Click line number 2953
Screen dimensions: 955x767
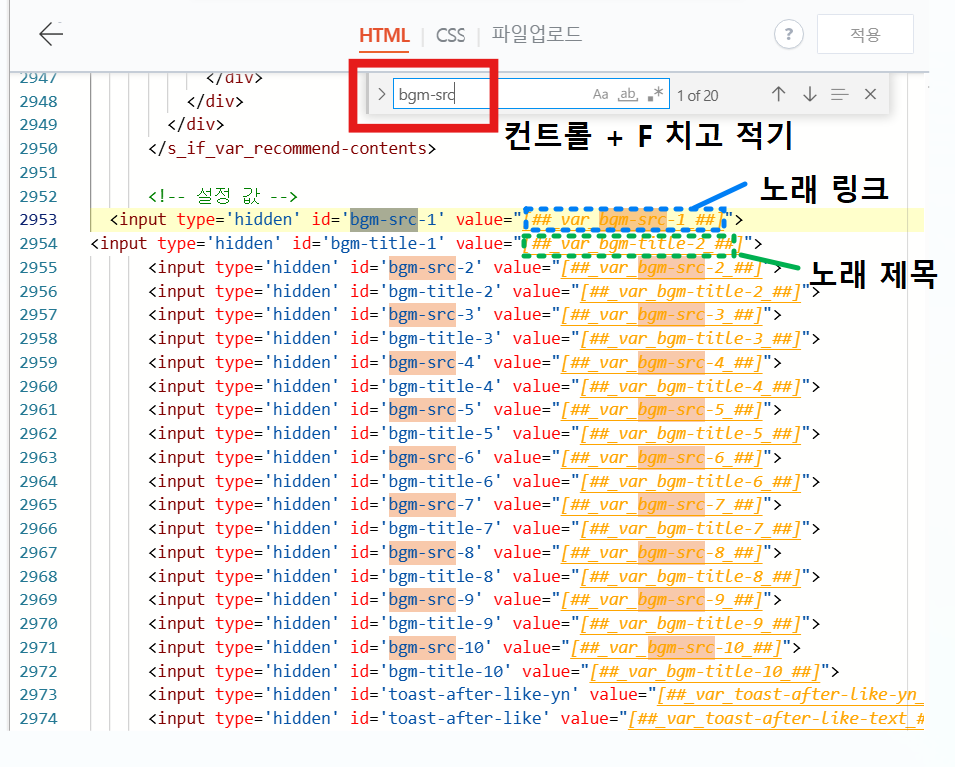pos(38,219)
